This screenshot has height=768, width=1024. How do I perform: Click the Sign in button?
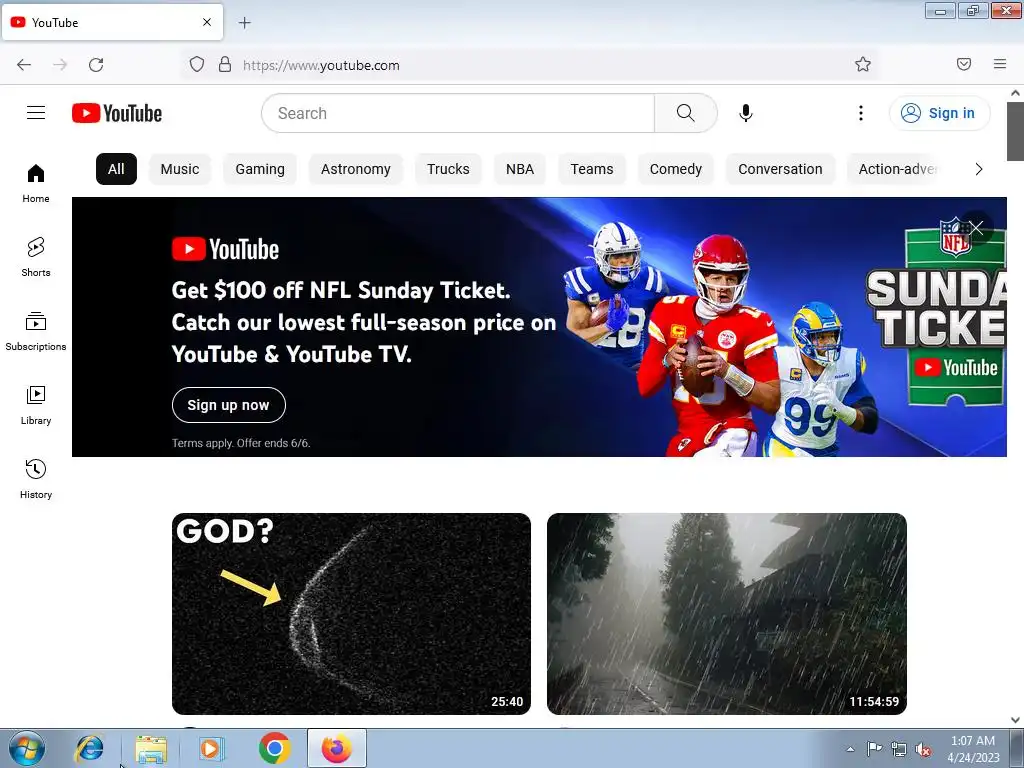pos(939,113)
